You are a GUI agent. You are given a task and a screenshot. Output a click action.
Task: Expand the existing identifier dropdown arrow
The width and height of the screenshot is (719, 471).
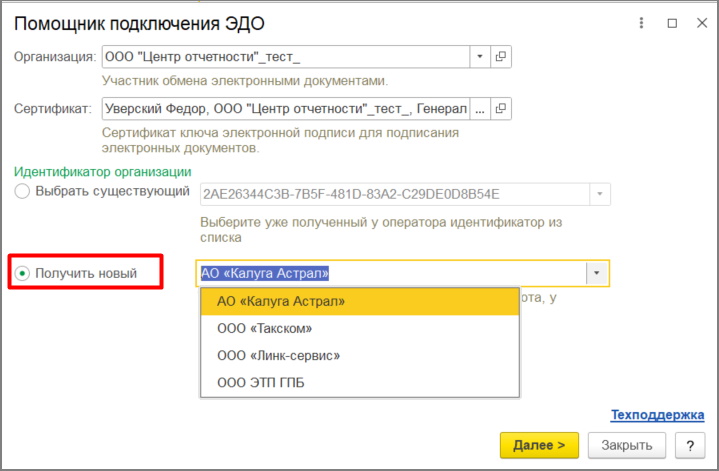click(599, 194)
